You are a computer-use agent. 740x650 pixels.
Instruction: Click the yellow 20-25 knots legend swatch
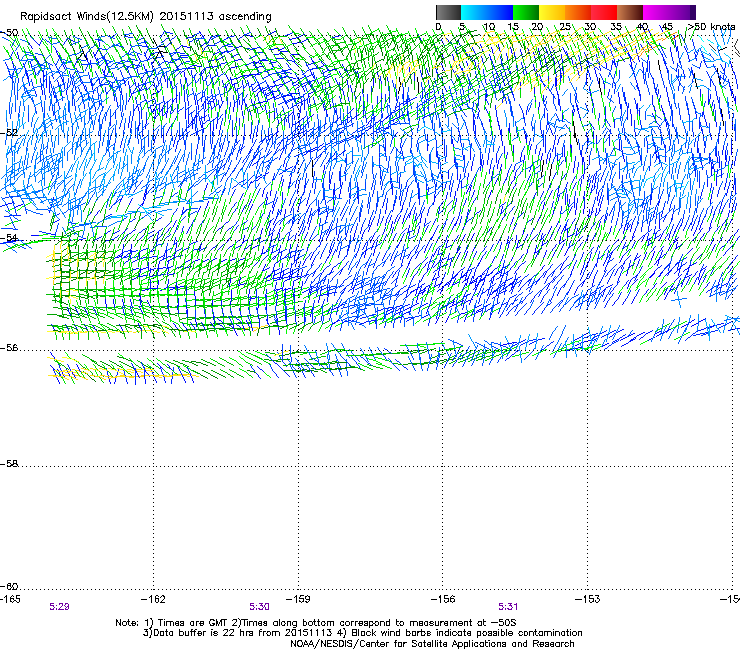pos(552,12)
